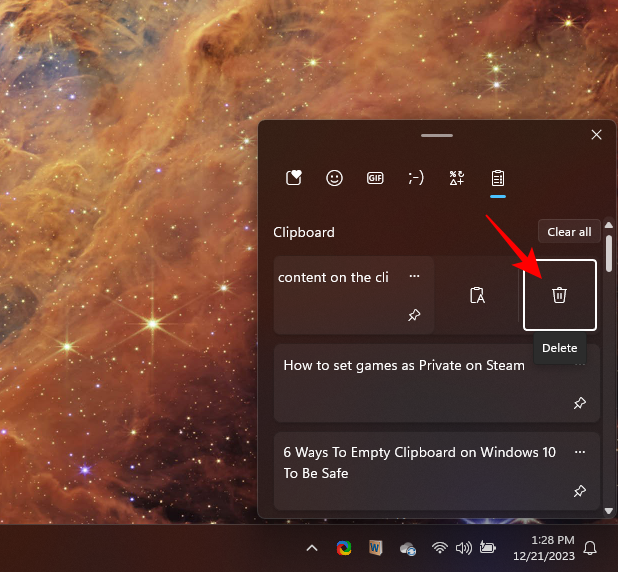Open See more menu for '6 Ways To Empty Clipboard'
The height and width of the screenshot is (572, 618).
(579, 452)
